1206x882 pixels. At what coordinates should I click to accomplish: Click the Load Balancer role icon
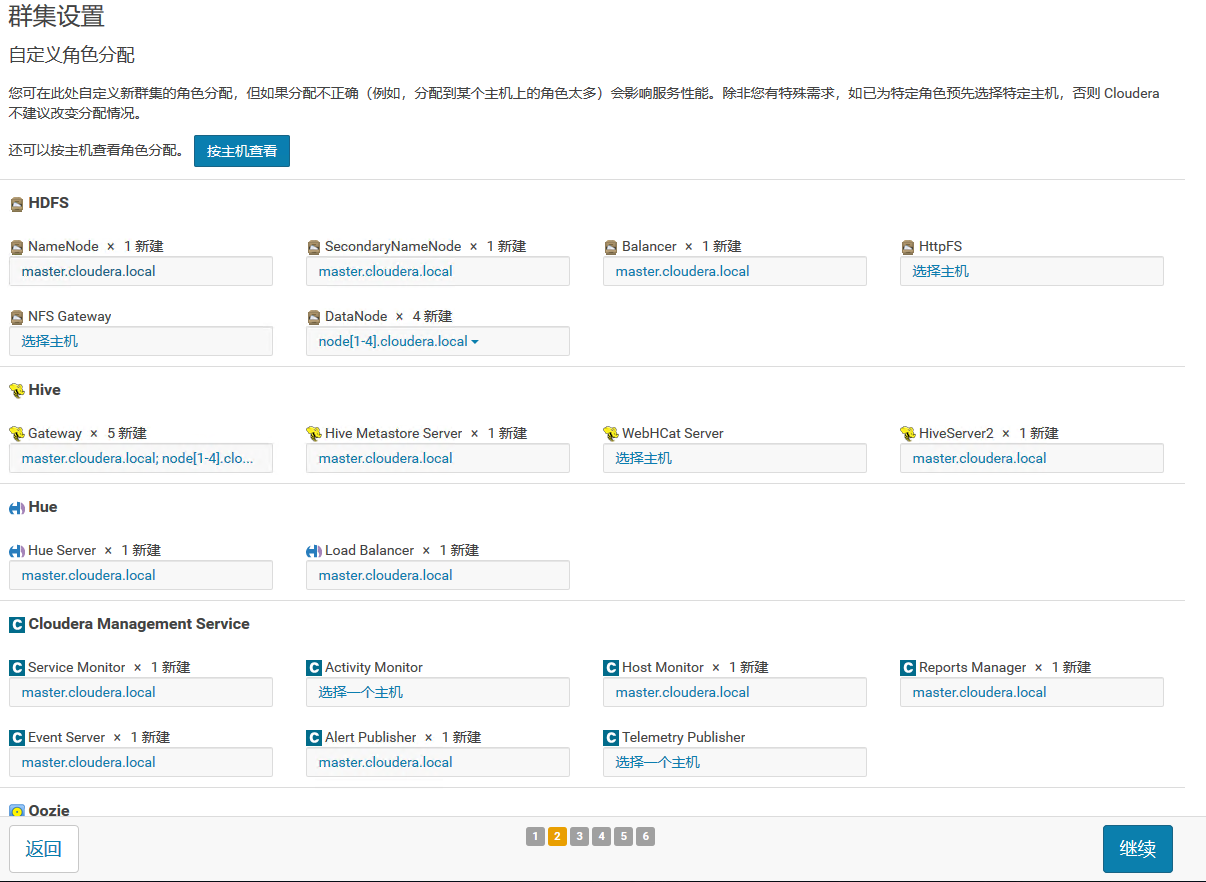tap(314, 551)
